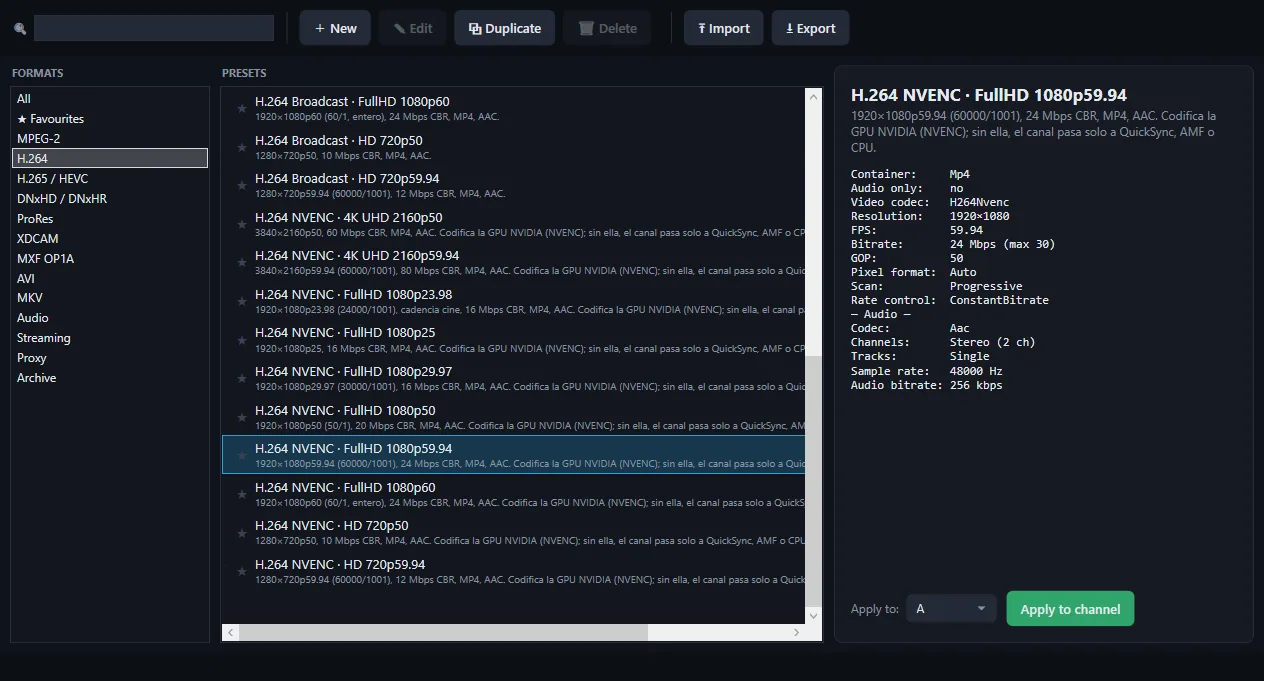This screenshot has width=1264, height=681.
Task: Select Streaming format category
Action: [110, 338]
